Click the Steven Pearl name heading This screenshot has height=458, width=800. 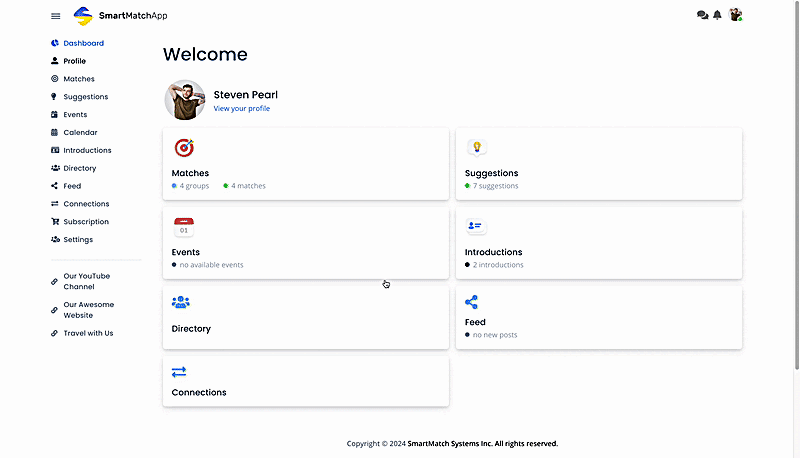[245, 94]
